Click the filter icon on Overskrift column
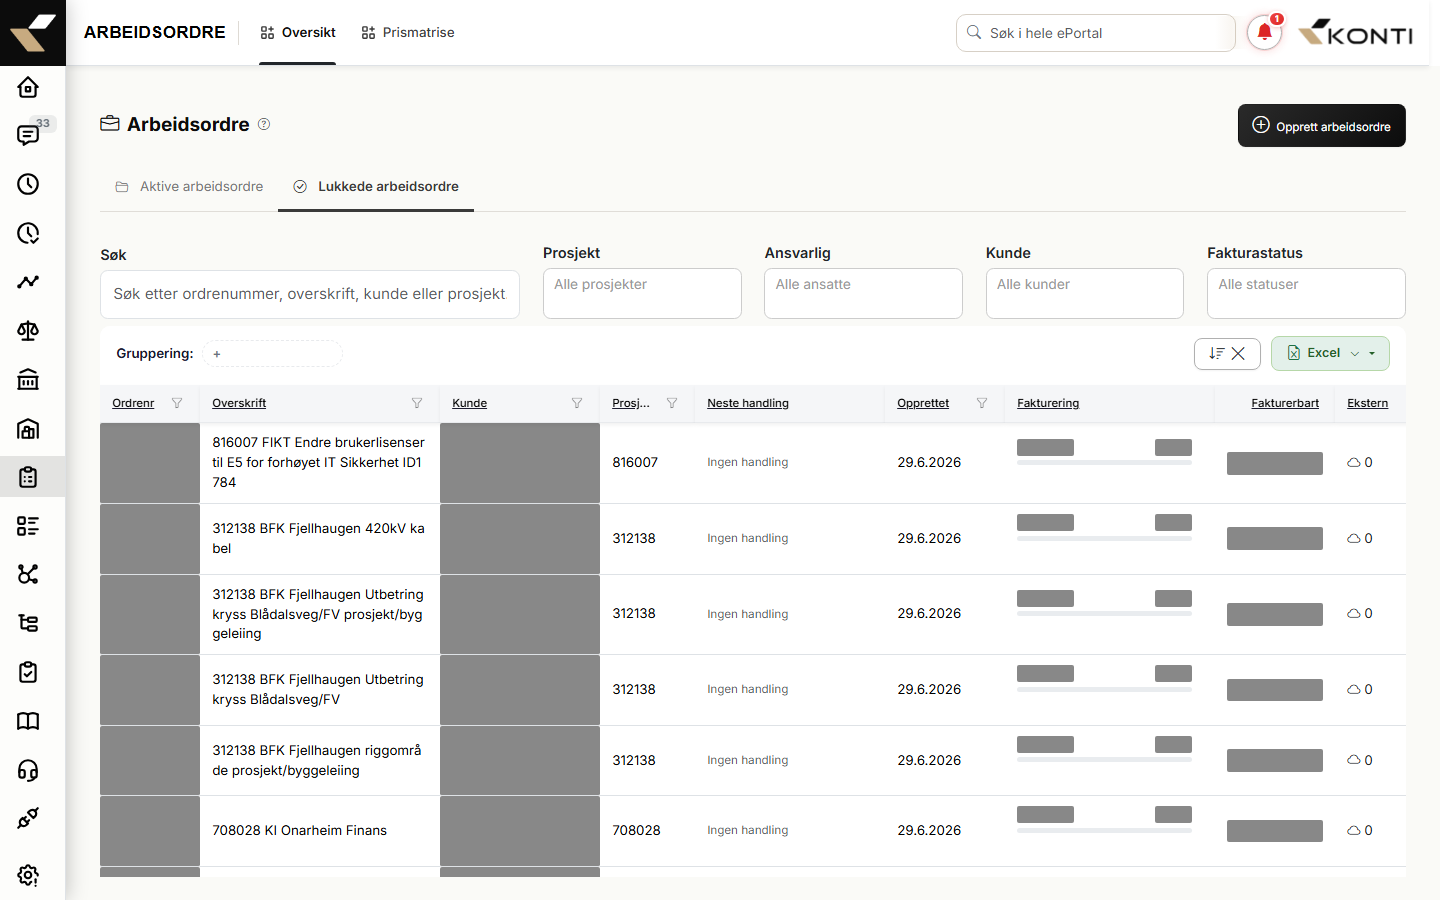Screen dimensions: 1440x900 coord(417,403)
